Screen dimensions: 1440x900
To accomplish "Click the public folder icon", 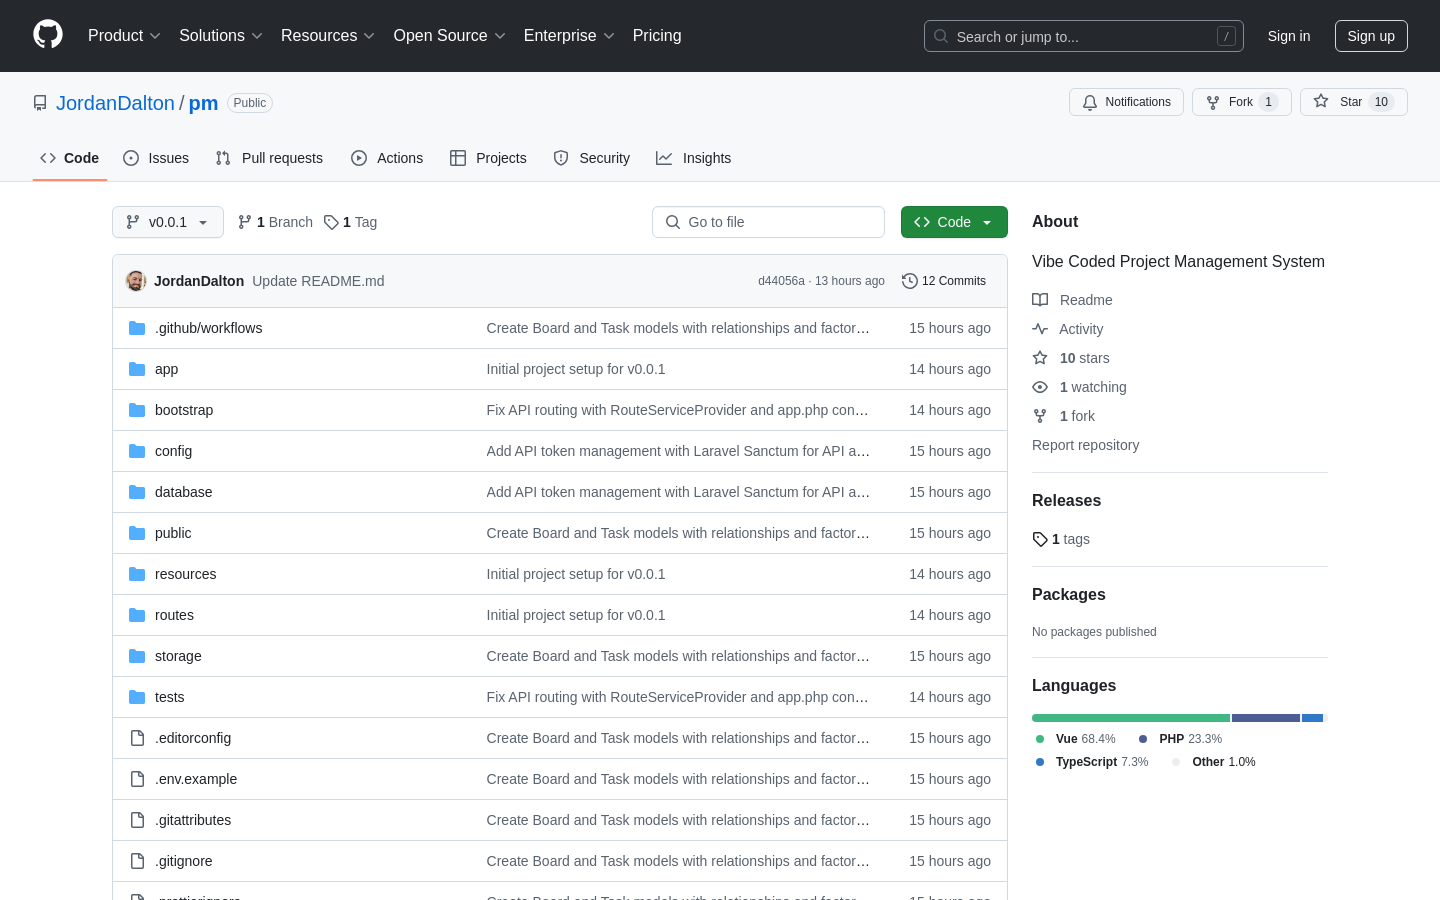I will click(x=137, y=533).
